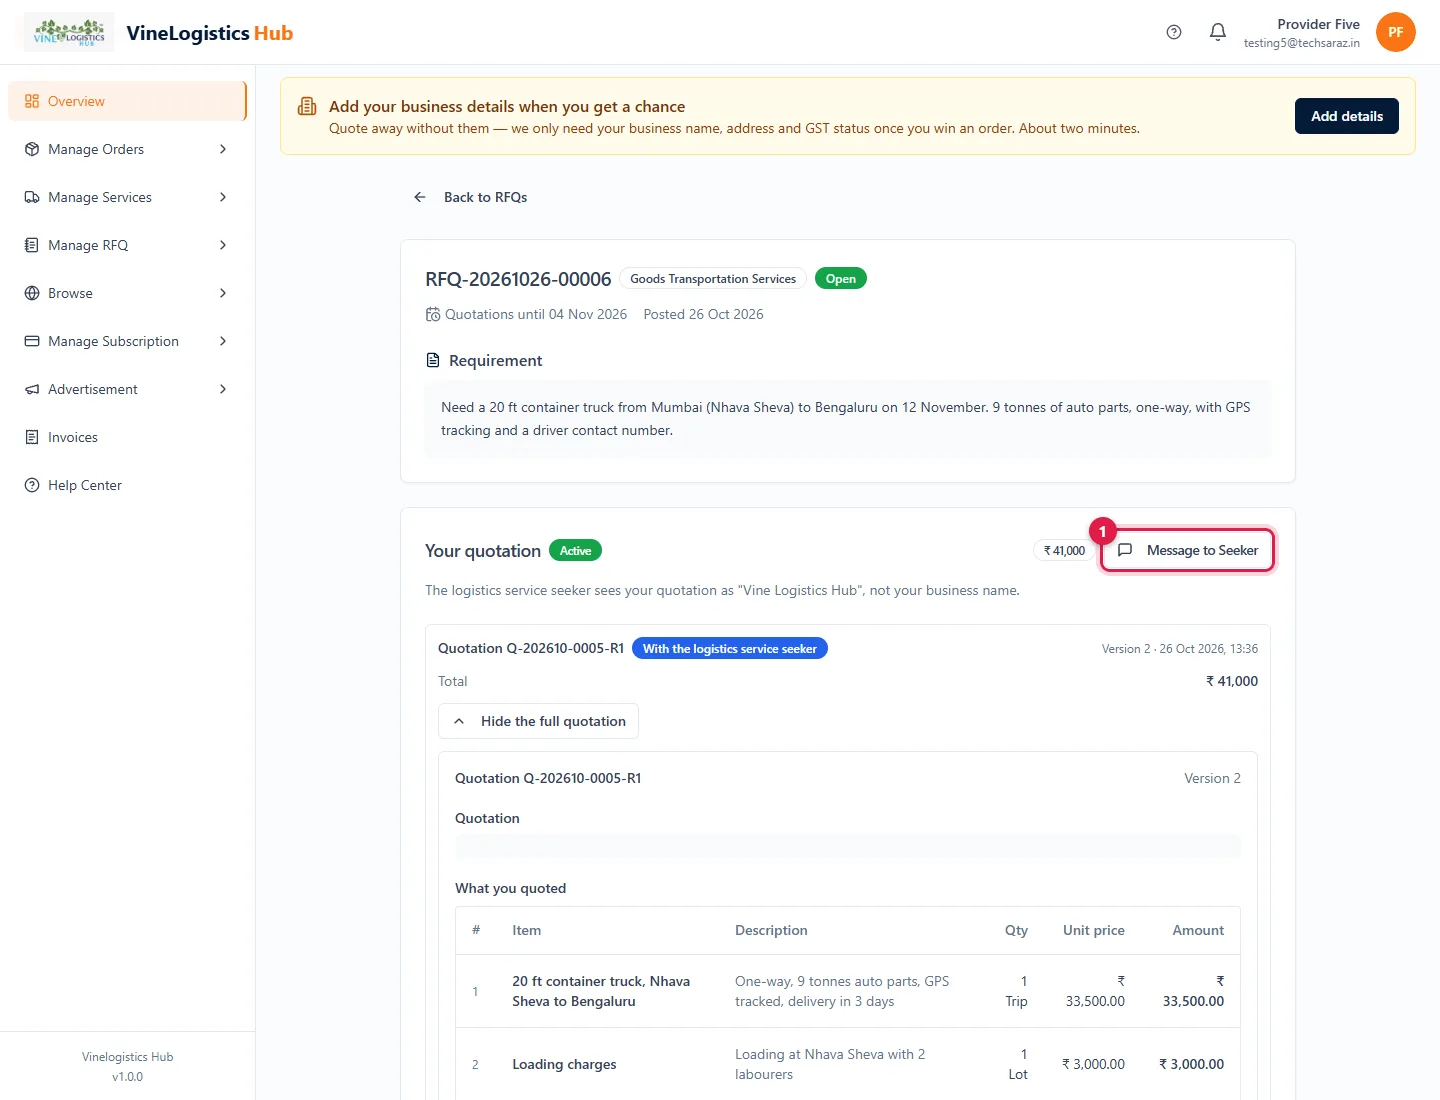The width and height of the screenshot is (1440, 1100).
Task: Open the Overview menu item
Action: 127,101
